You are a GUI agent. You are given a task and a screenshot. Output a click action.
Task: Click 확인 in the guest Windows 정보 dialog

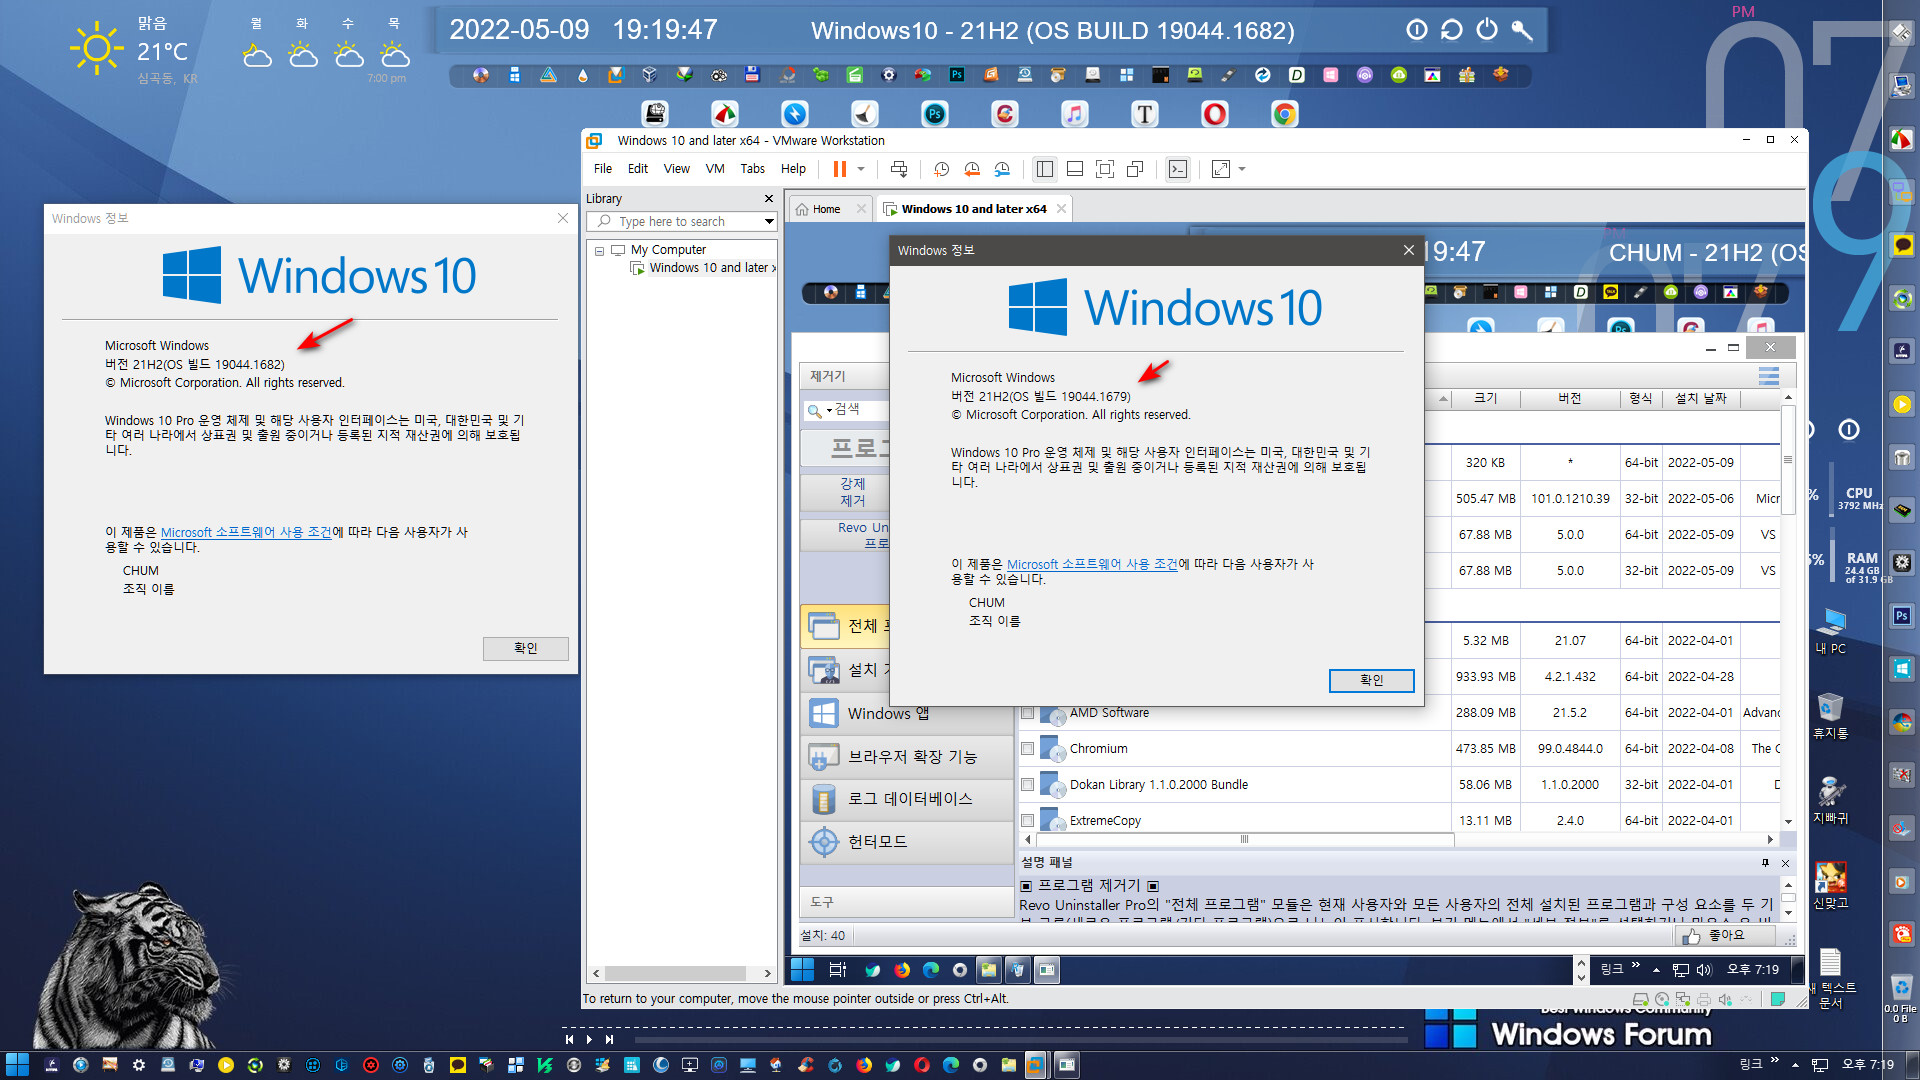coord(1372,681)
